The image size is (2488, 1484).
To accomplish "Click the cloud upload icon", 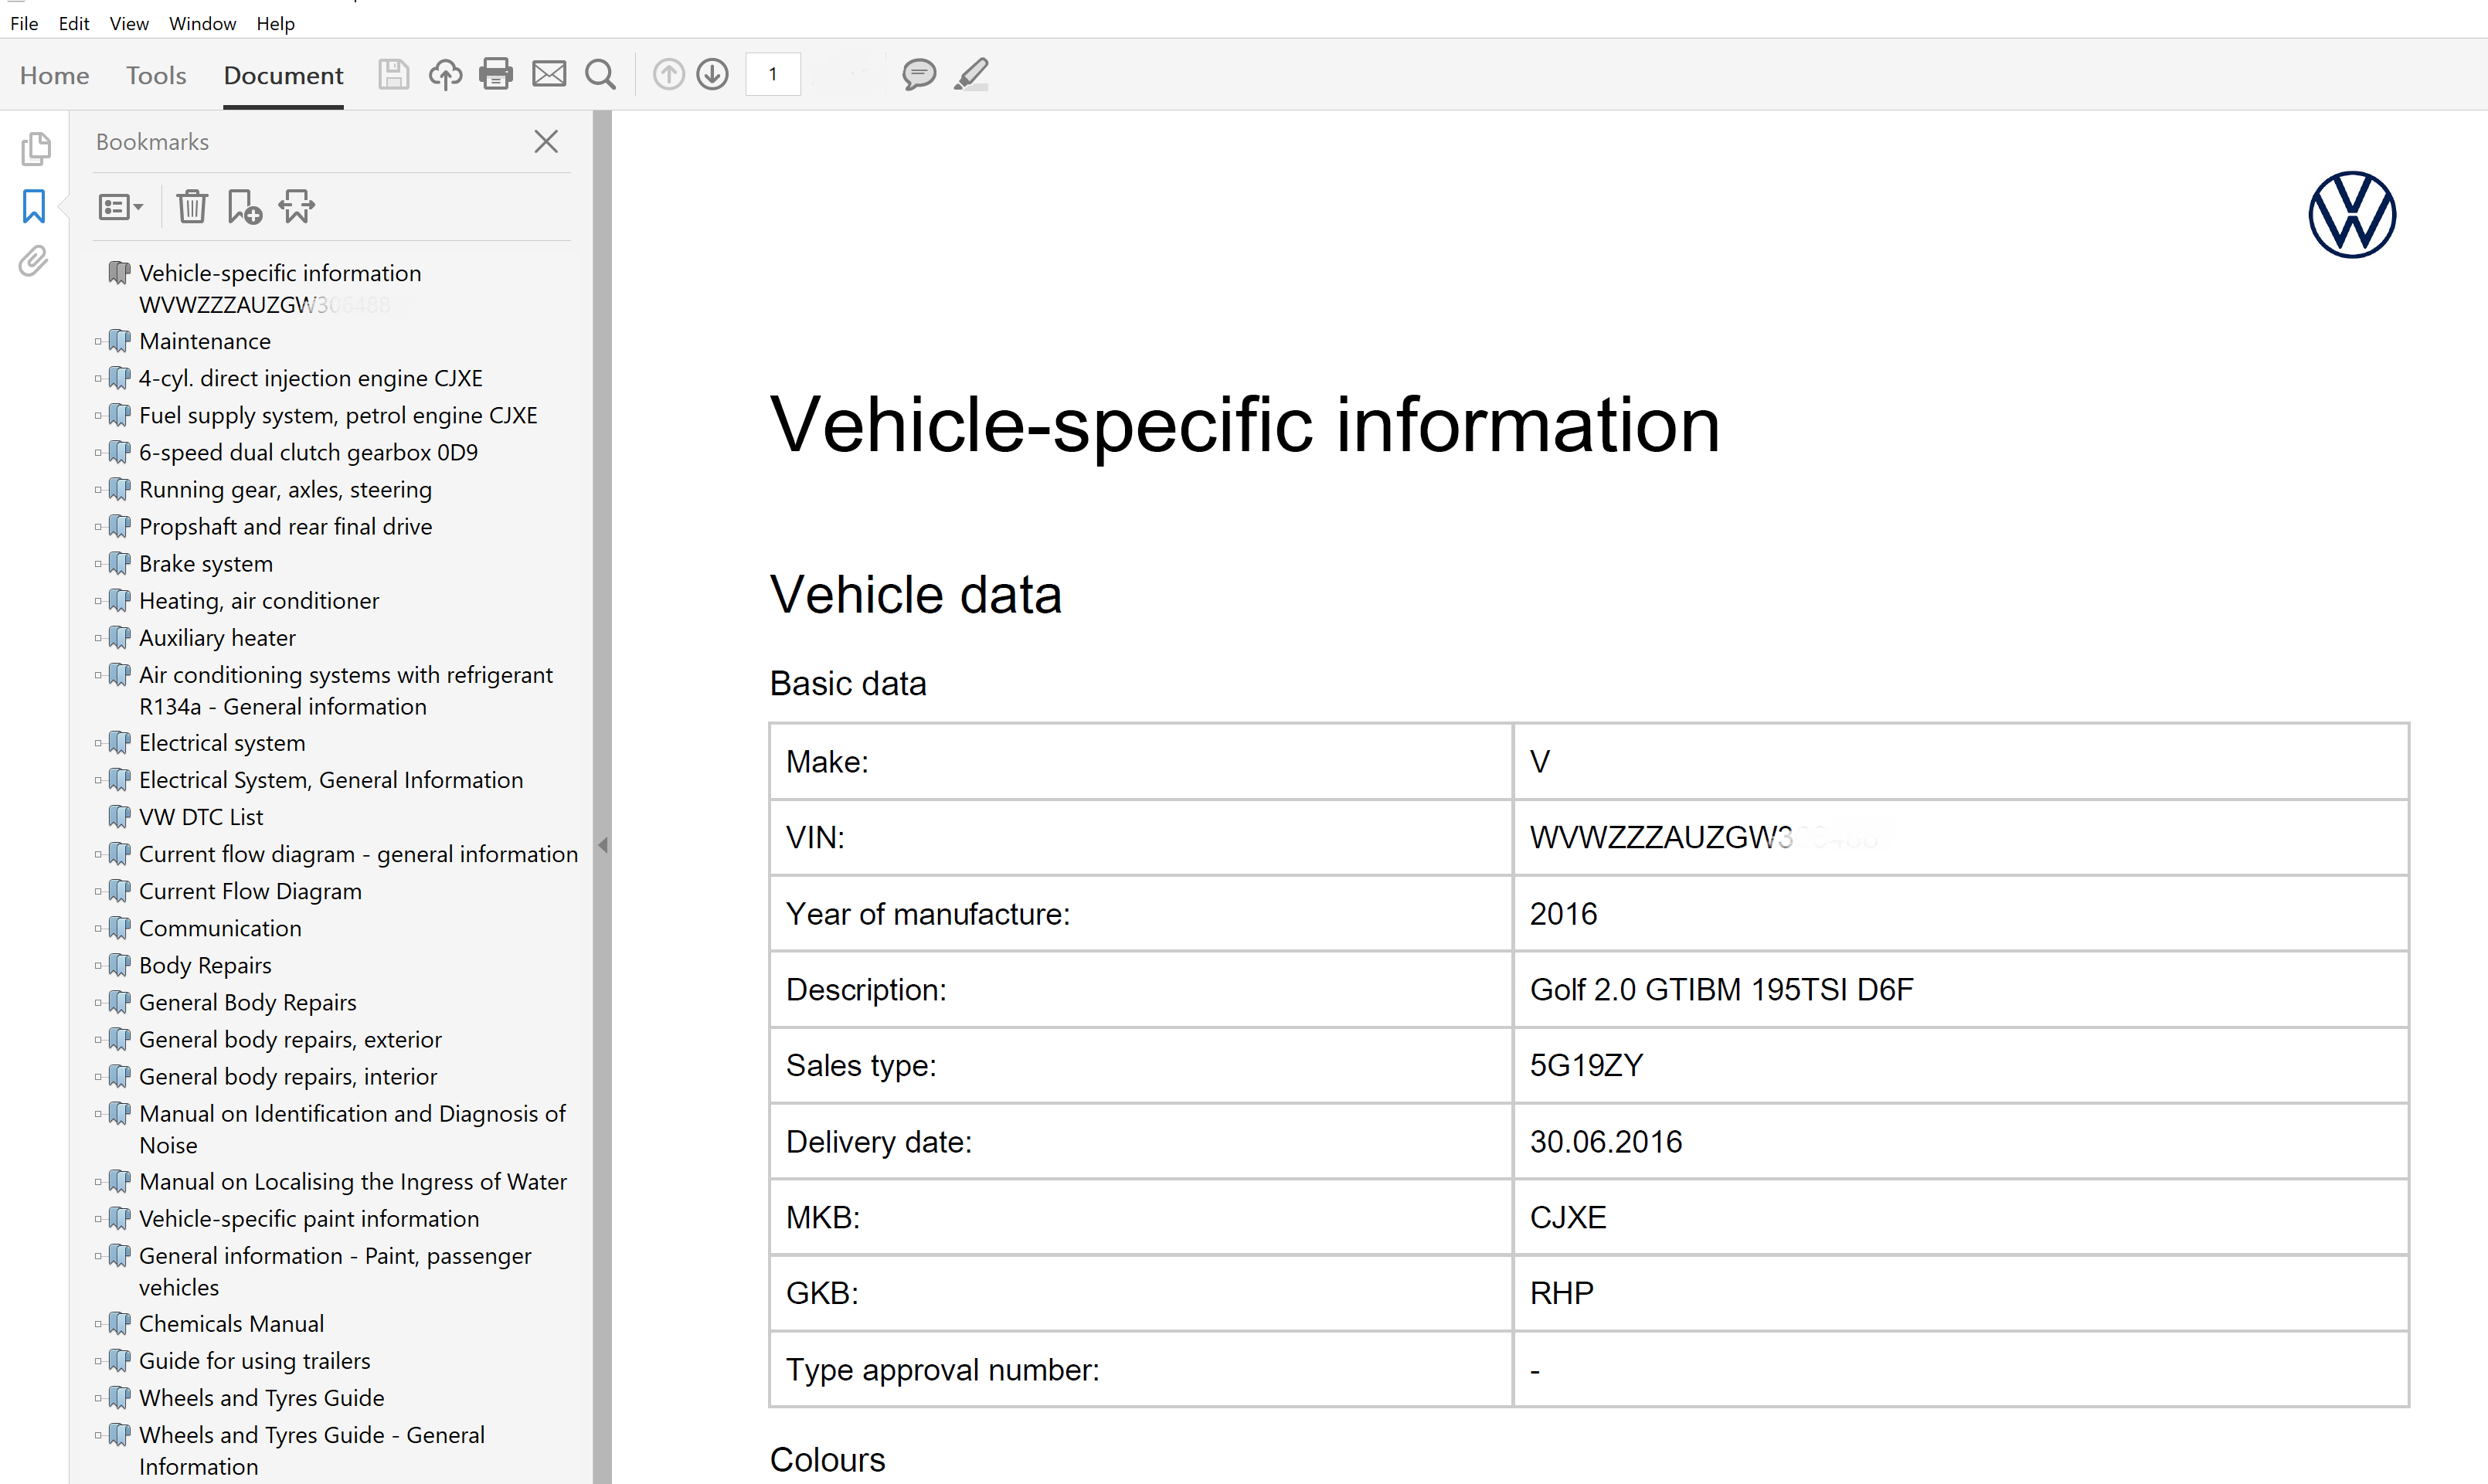I will pos(445,74).
